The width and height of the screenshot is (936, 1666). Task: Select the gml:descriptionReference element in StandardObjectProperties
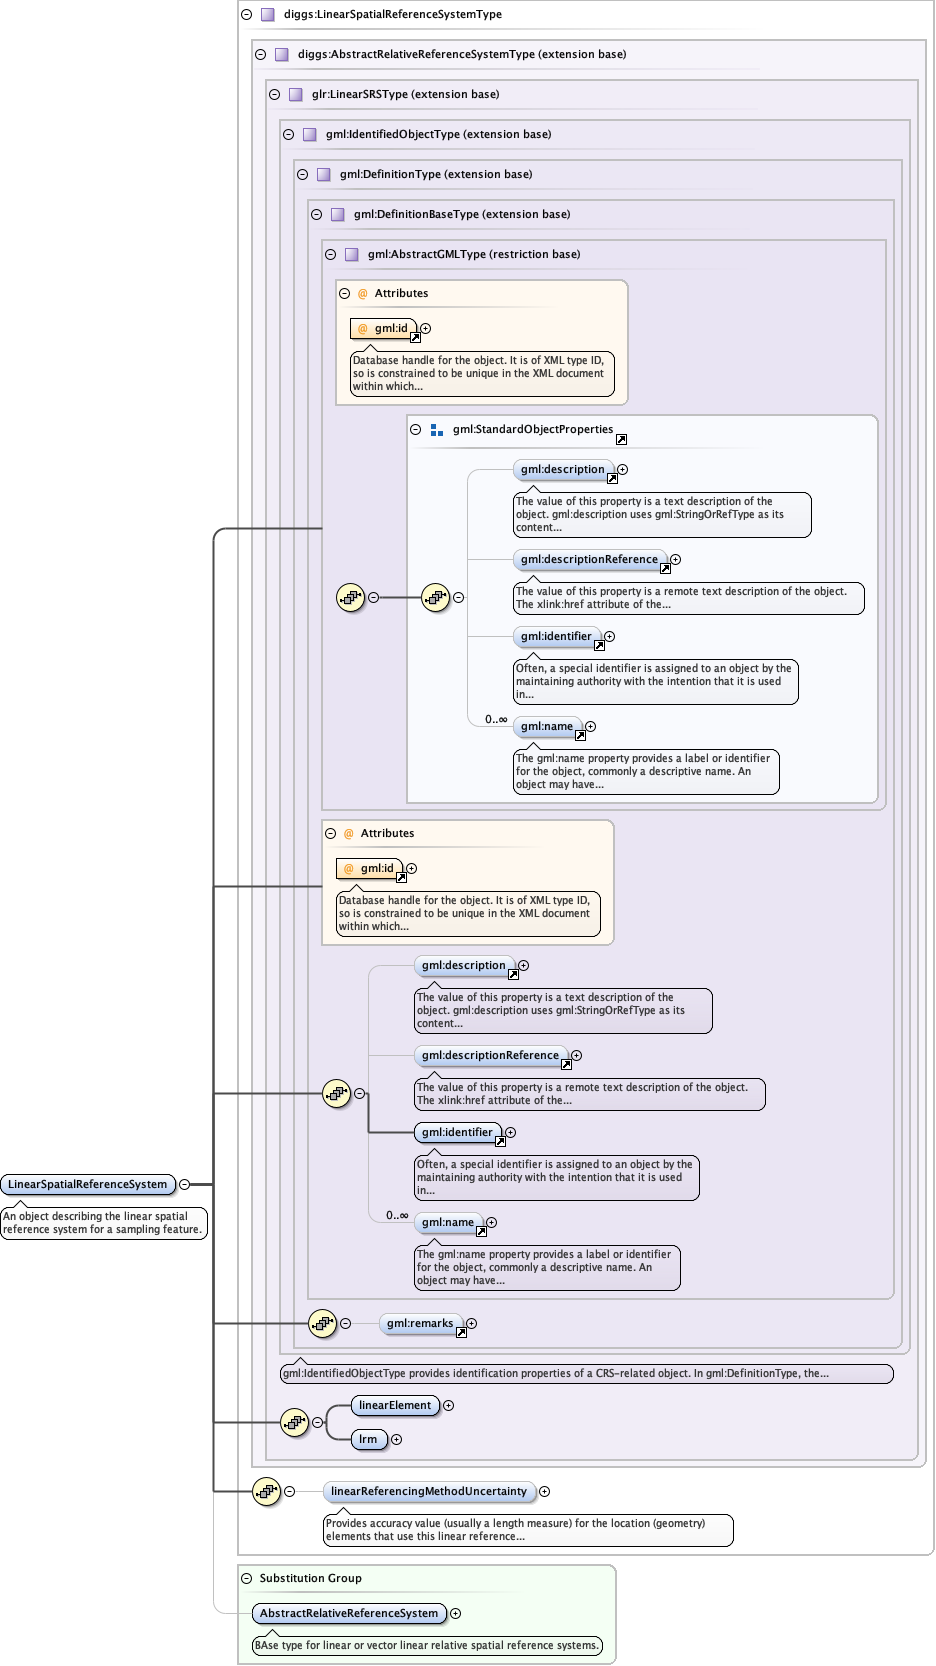[x=589, y=560]
